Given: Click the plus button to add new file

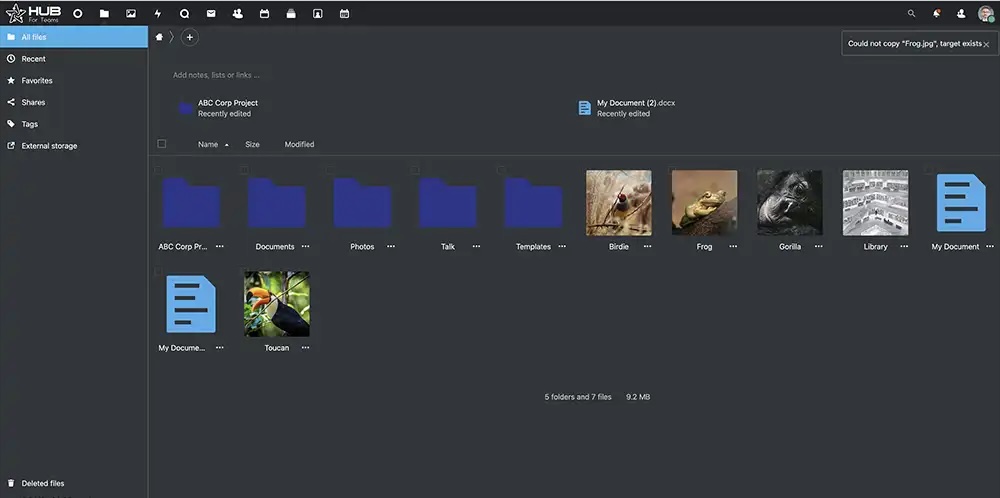Looking at the screenshot, I should [190, 37].
